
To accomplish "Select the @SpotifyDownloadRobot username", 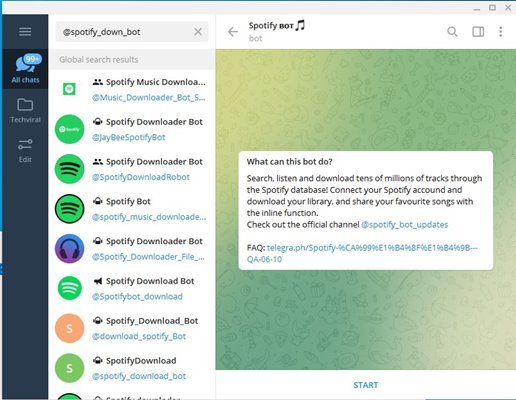I will (x=141, y=177).
